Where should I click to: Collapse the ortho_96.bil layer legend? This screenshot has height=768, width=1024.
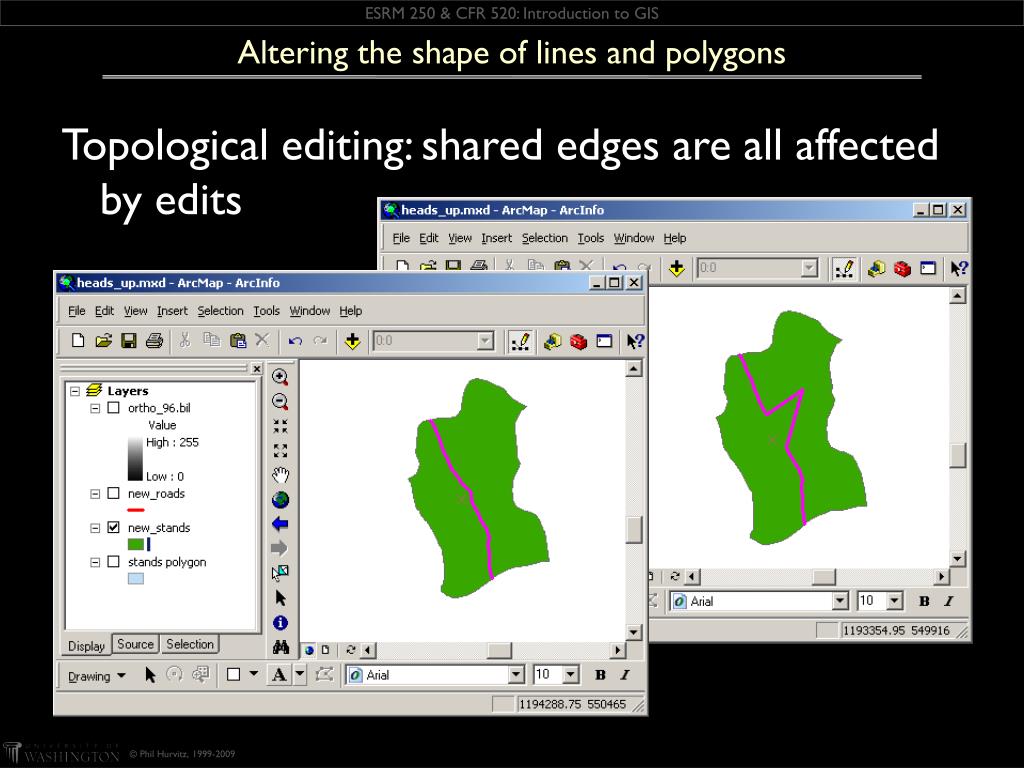[95, 408]
